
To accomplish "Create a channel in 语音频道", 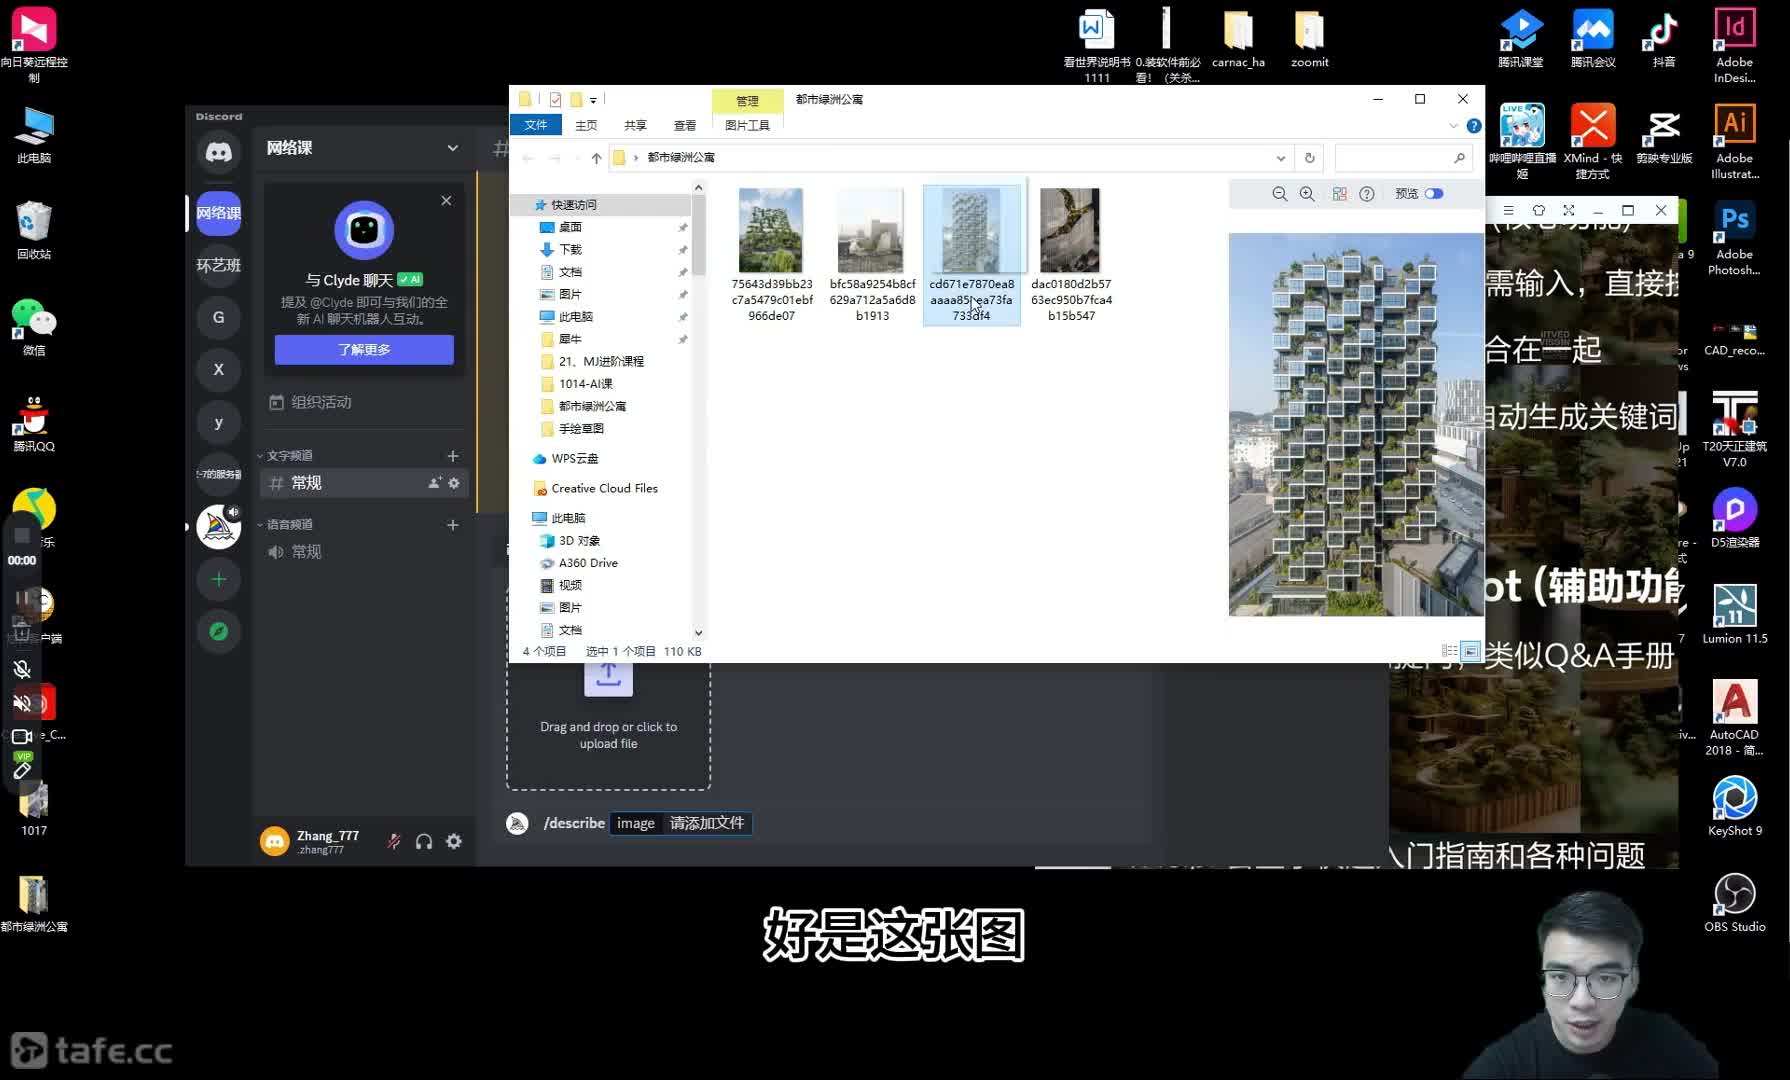I will 452,525.
